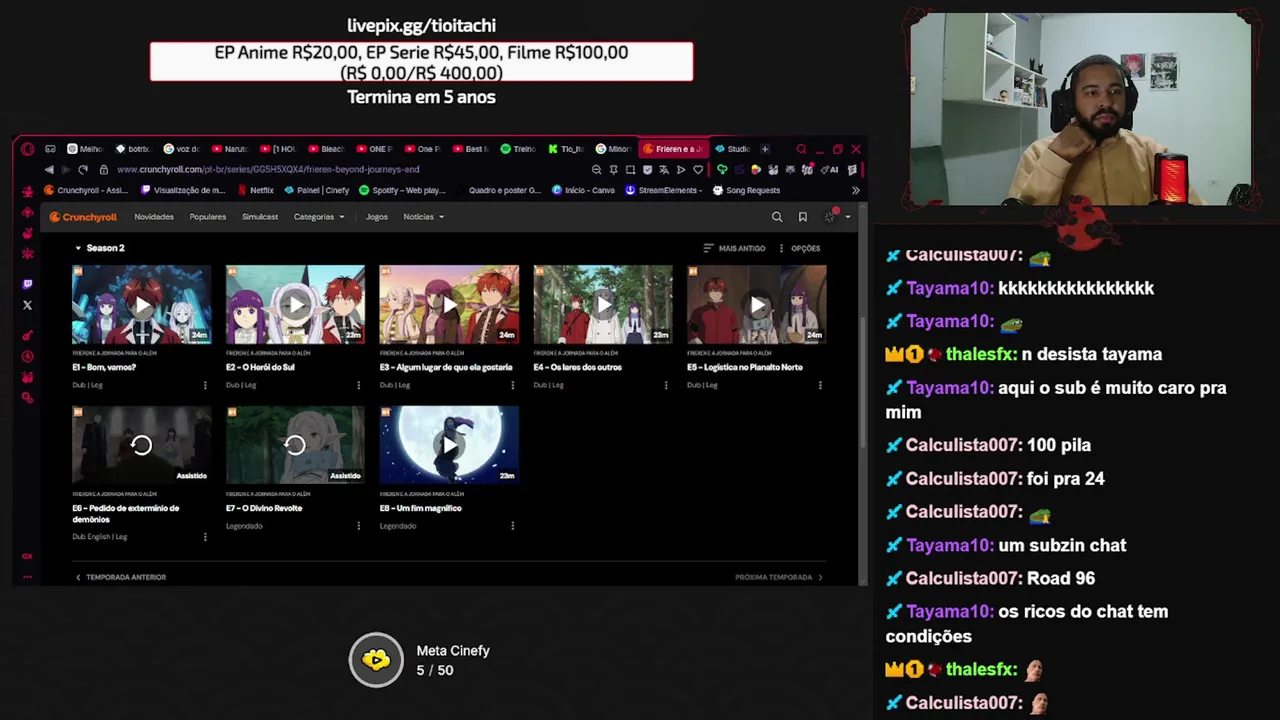
Task: Expand the Notícias dropdown
Action: tap(424, 217)
